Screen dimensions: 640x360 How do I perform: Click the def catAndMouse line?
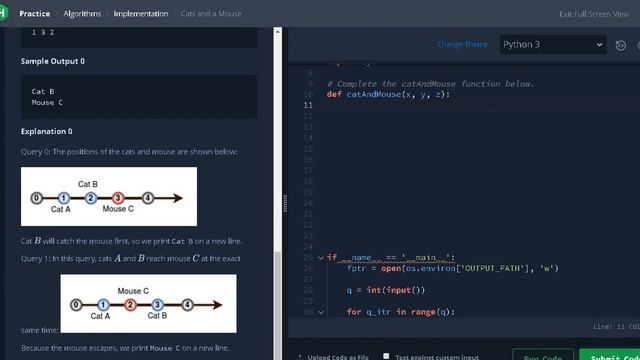click(388, 94)
